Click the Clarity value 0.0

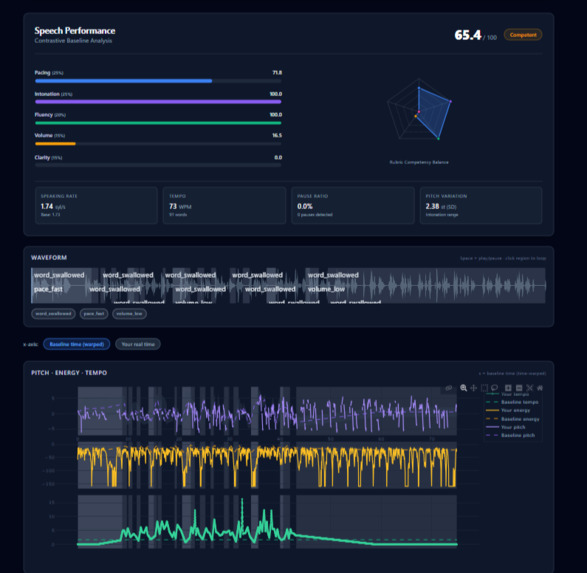click(x=278, y=158)
